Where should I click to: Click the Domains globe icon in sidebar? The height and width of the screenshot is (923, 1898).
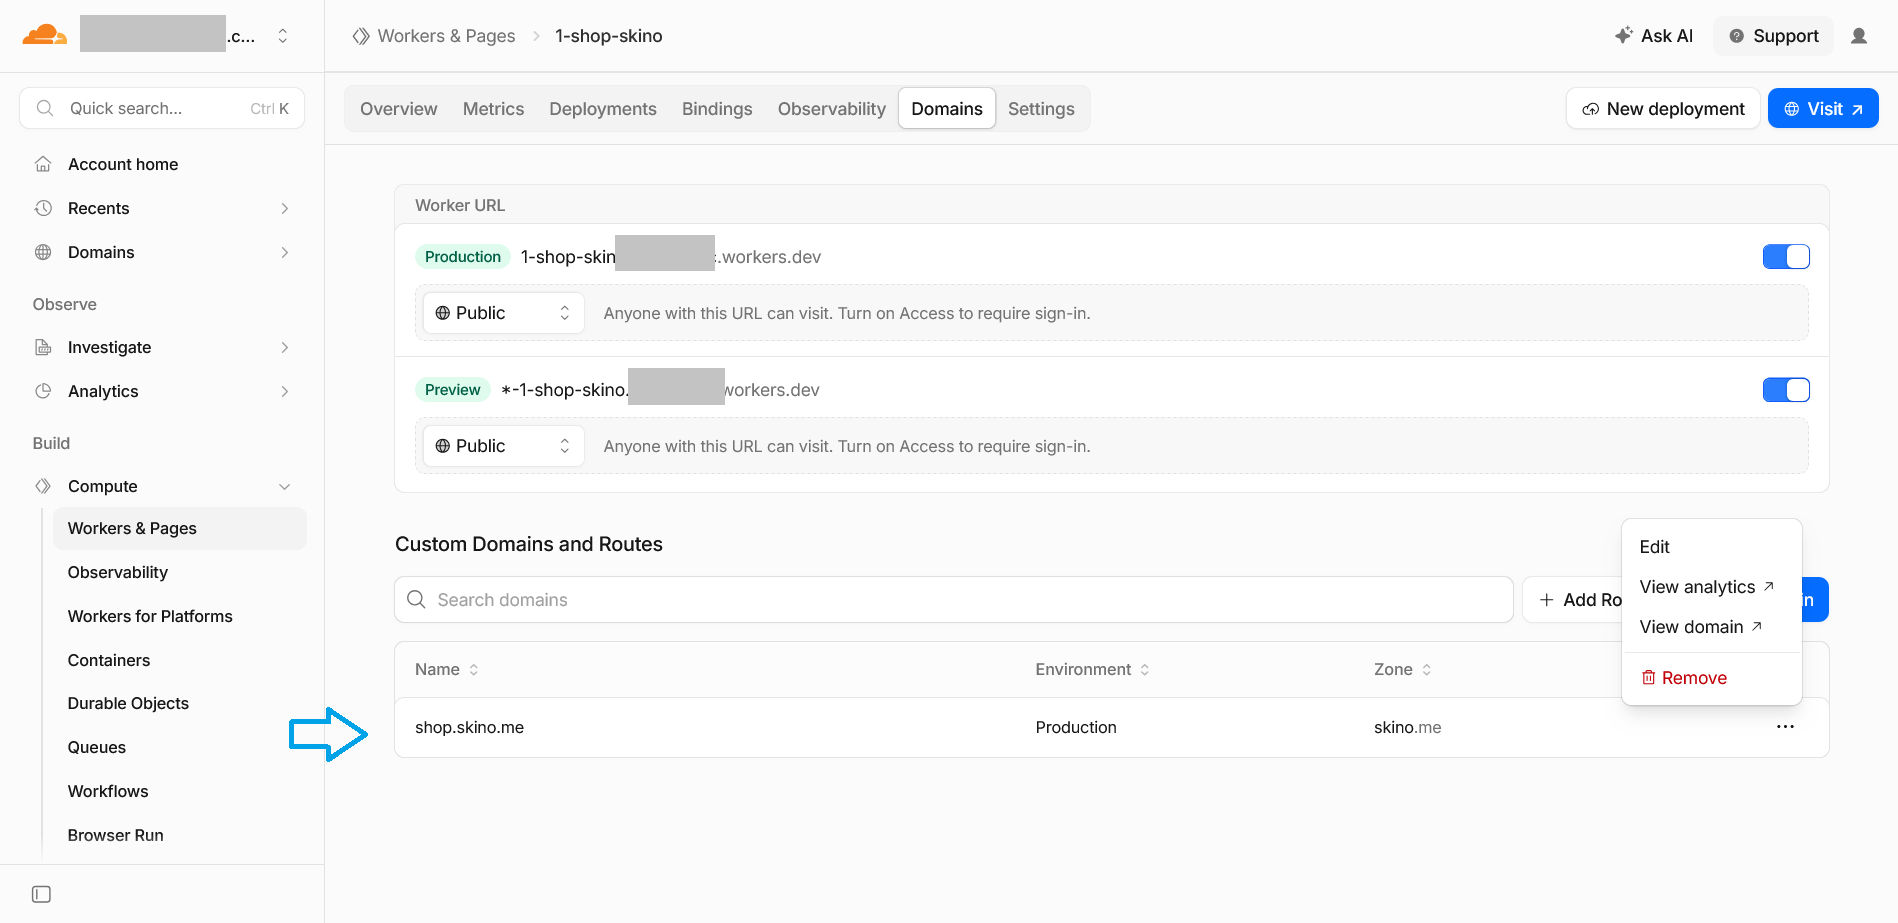pos(43,252)
